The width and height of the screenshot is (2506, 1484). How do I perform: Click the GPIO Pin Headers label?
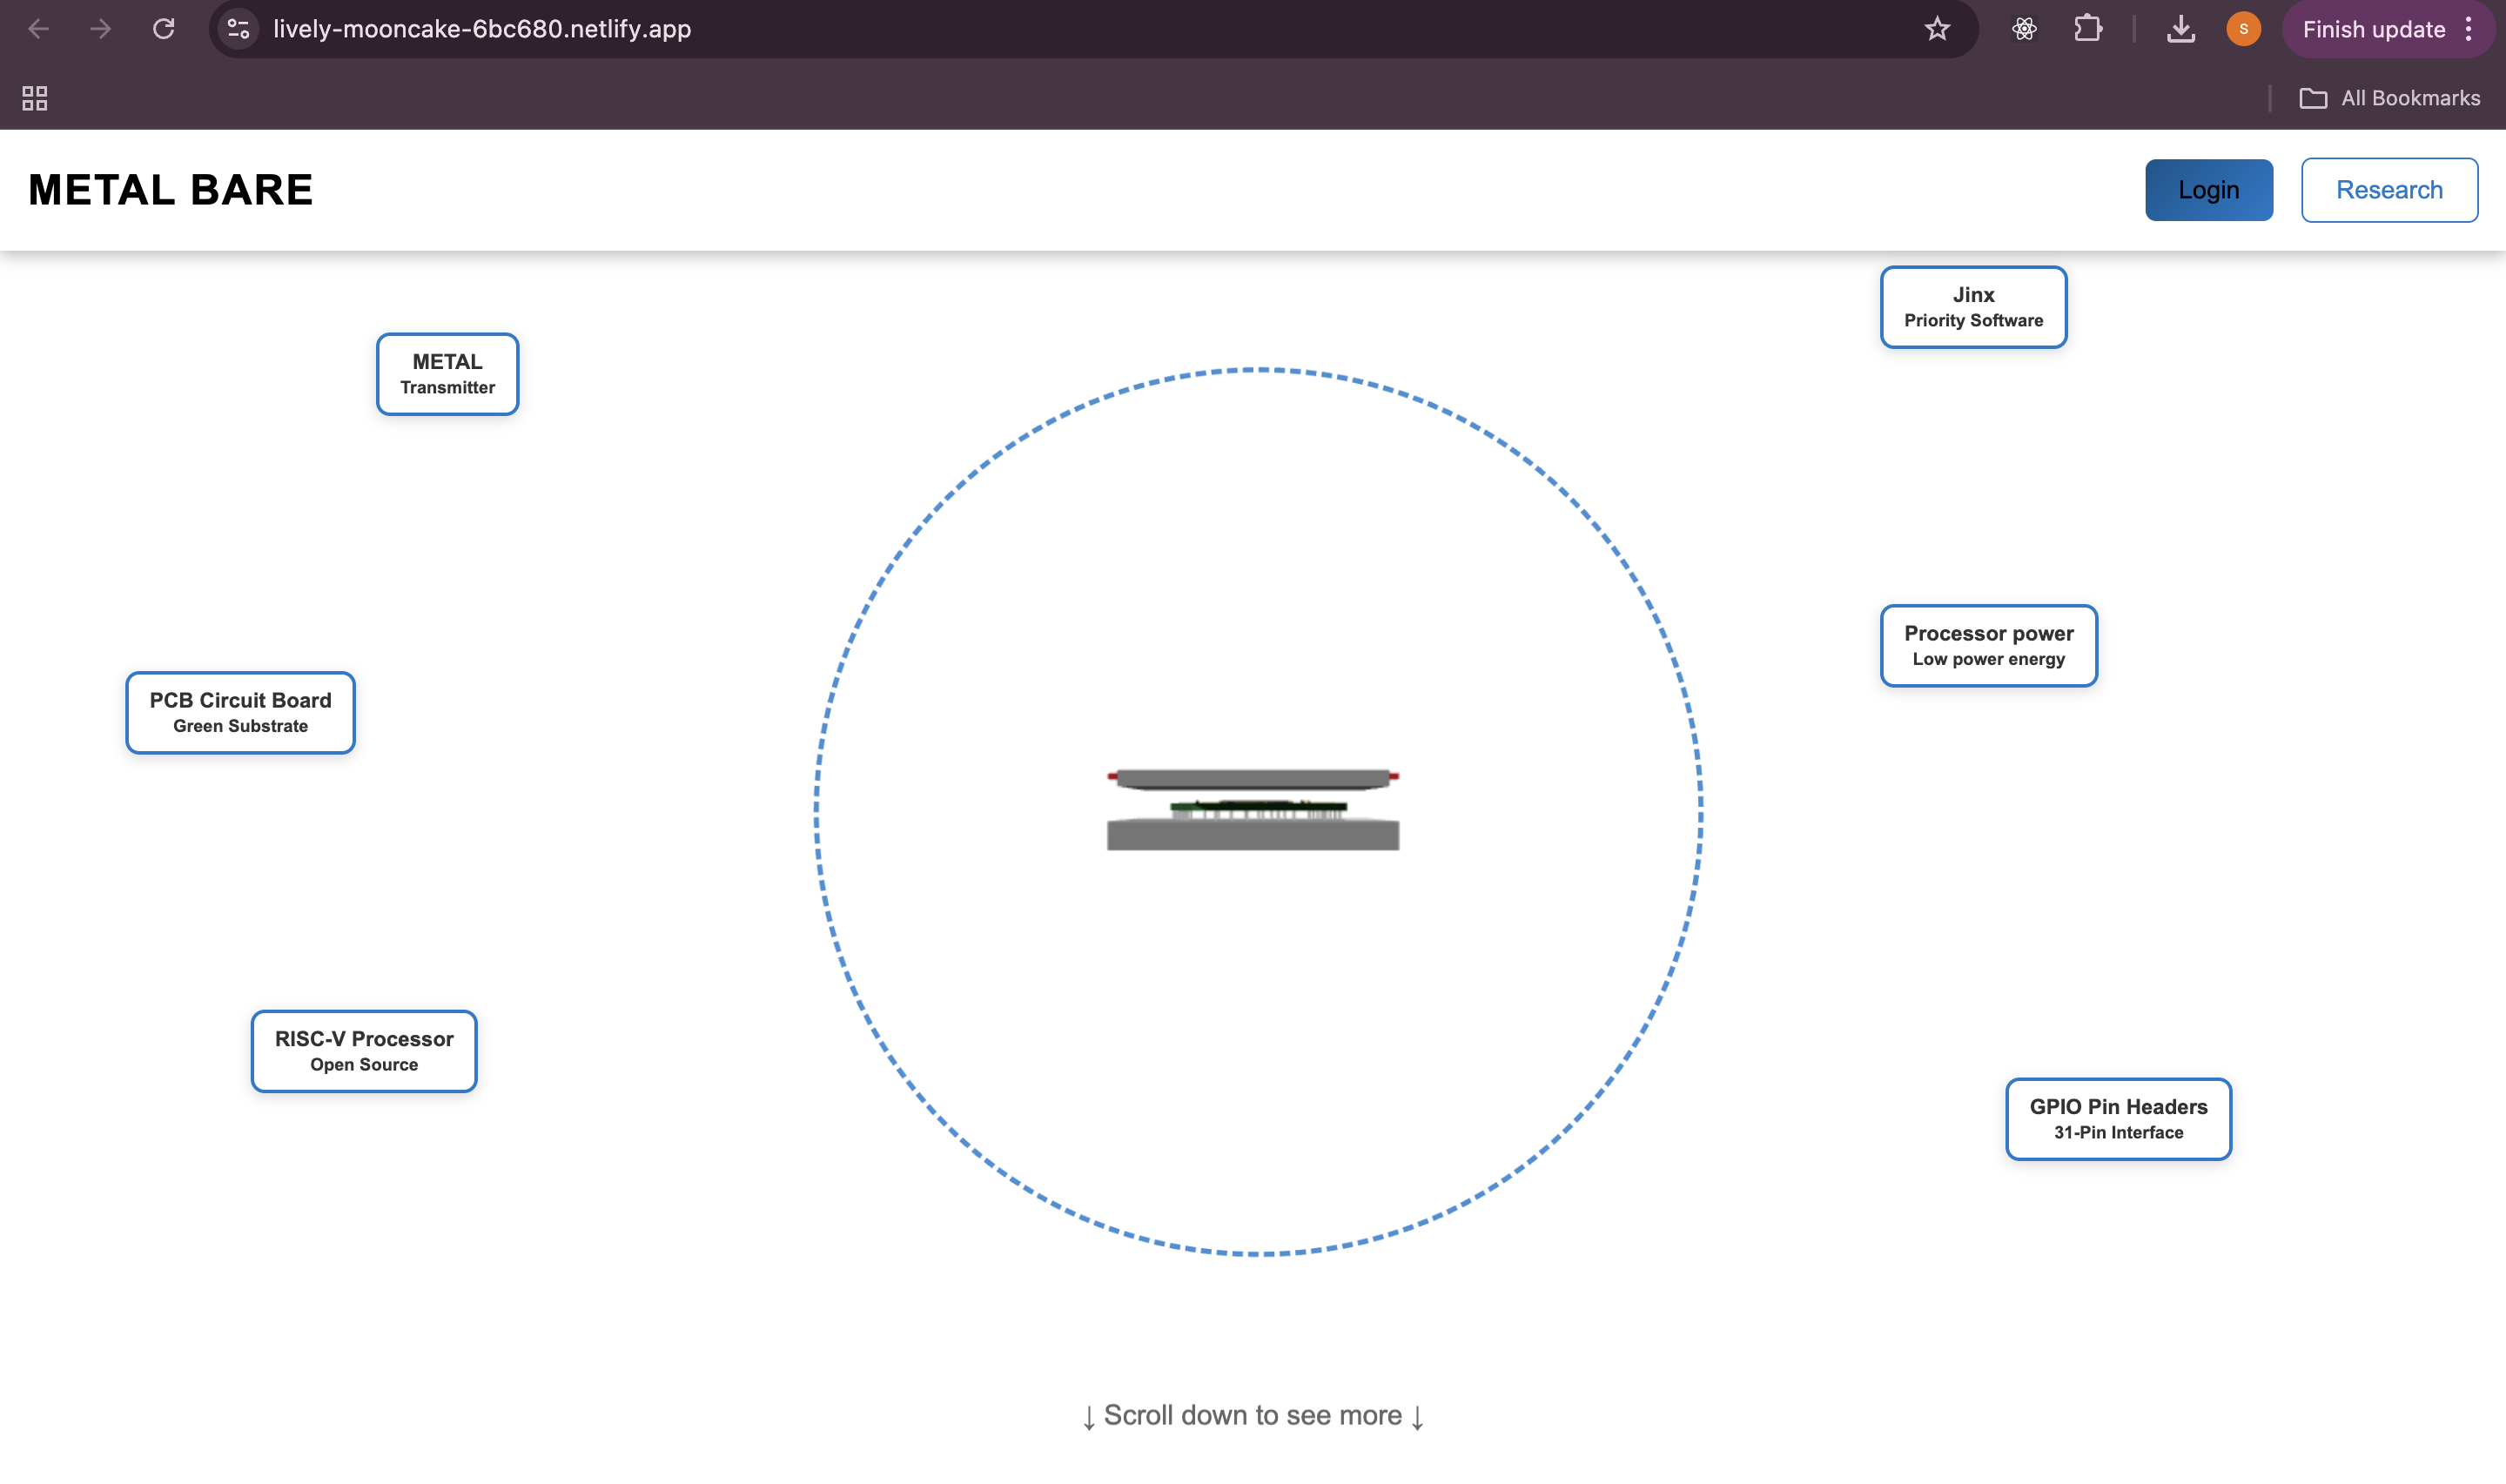click(2117, 1118)
